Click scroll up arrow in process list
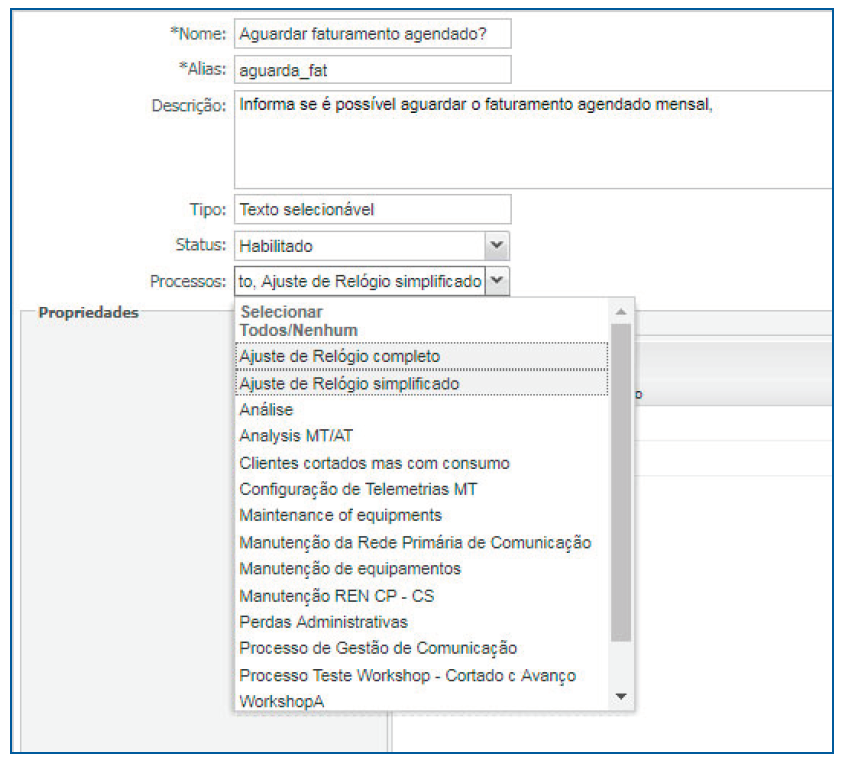 click(x=621, y=310)
